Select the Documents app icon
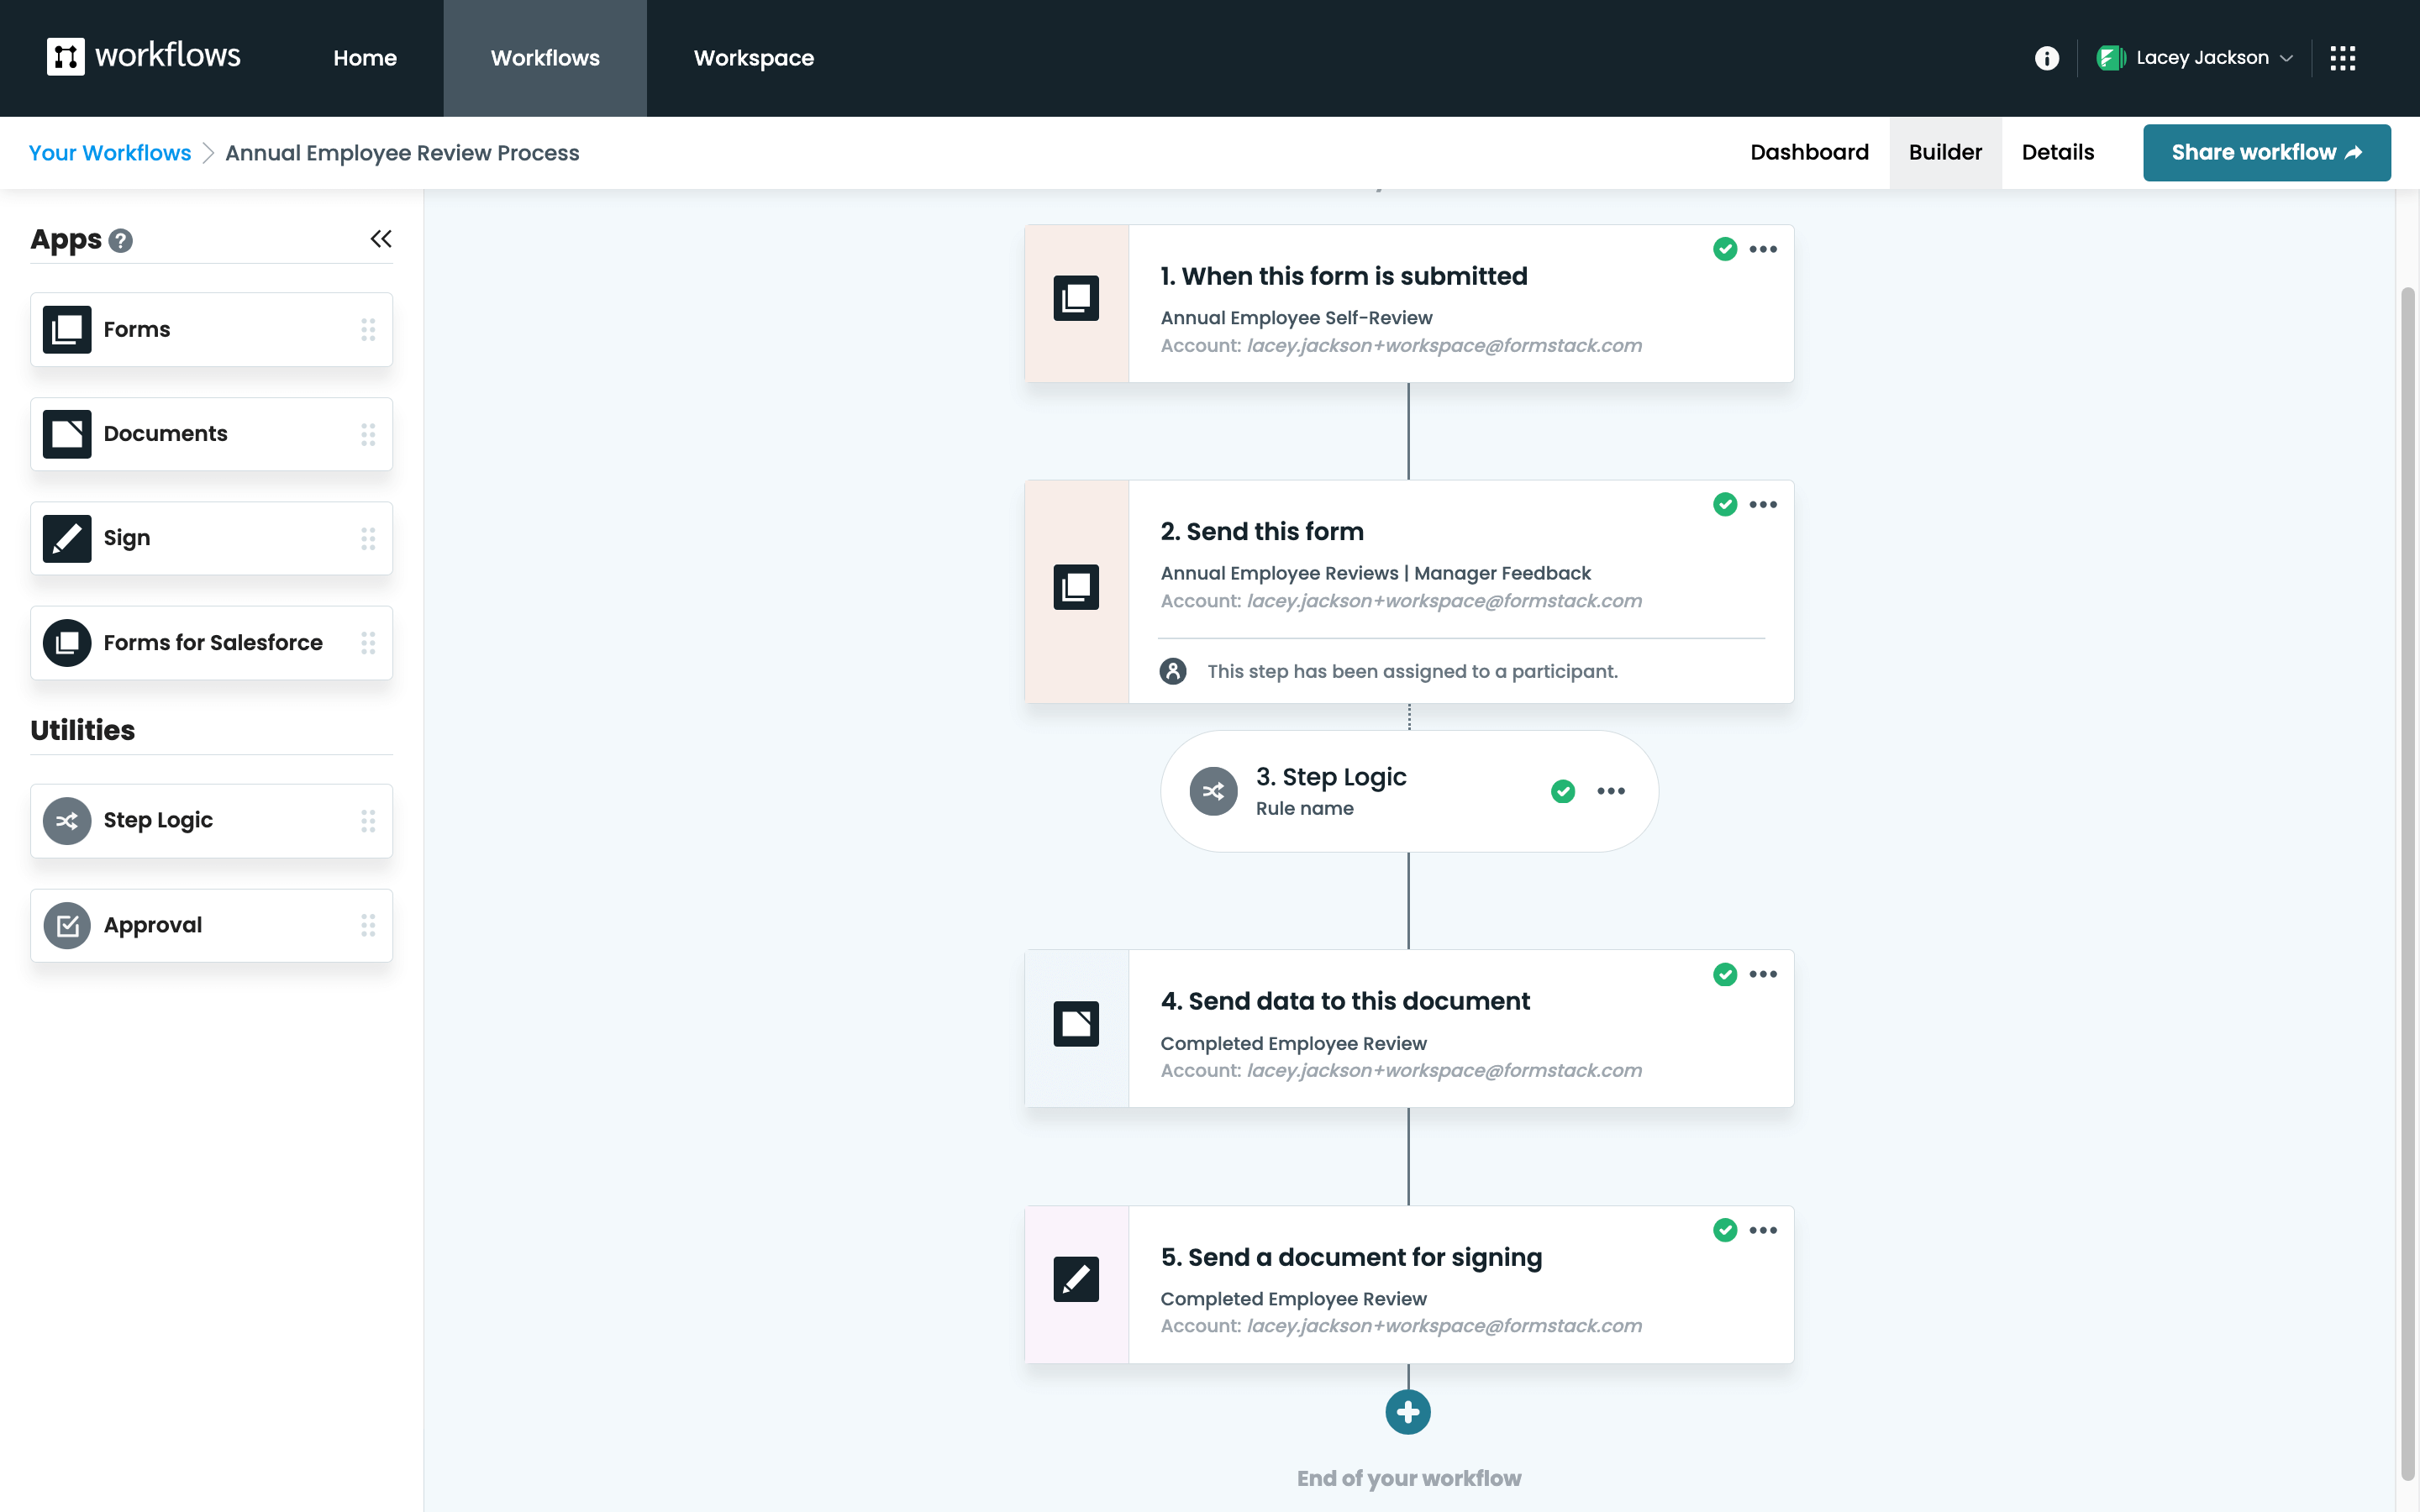The width and height of the screenshot is (2420, 1512). tap(66, 433)
